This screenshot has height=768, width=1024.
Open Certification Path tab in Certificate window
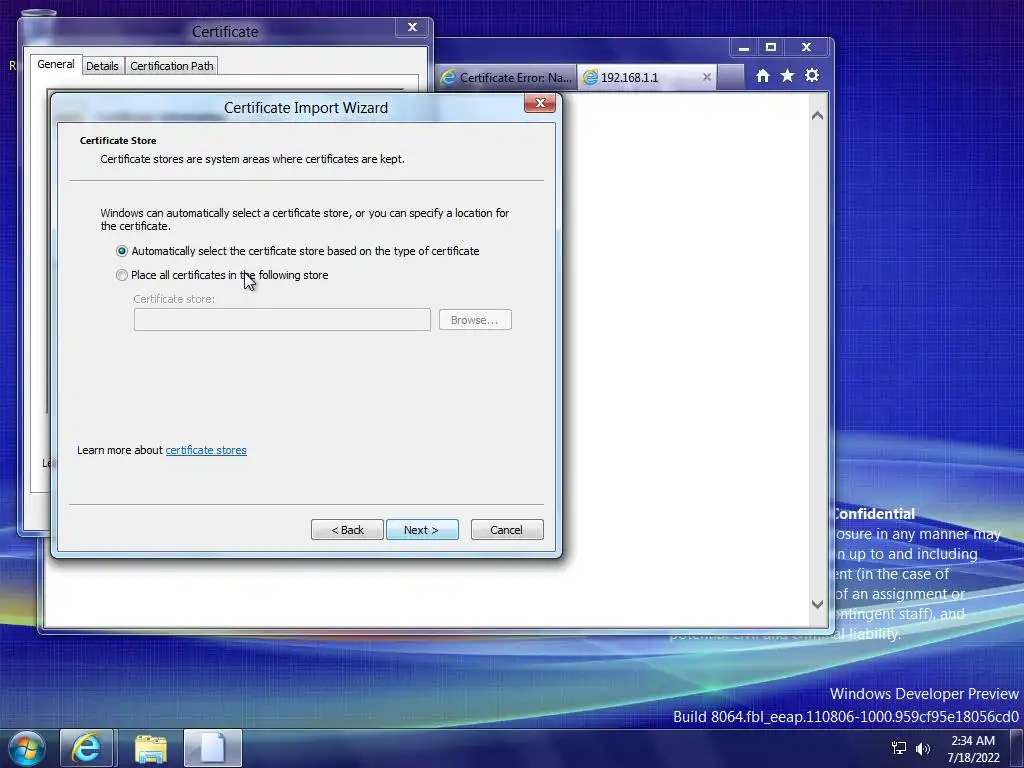(x=172, y=66)
